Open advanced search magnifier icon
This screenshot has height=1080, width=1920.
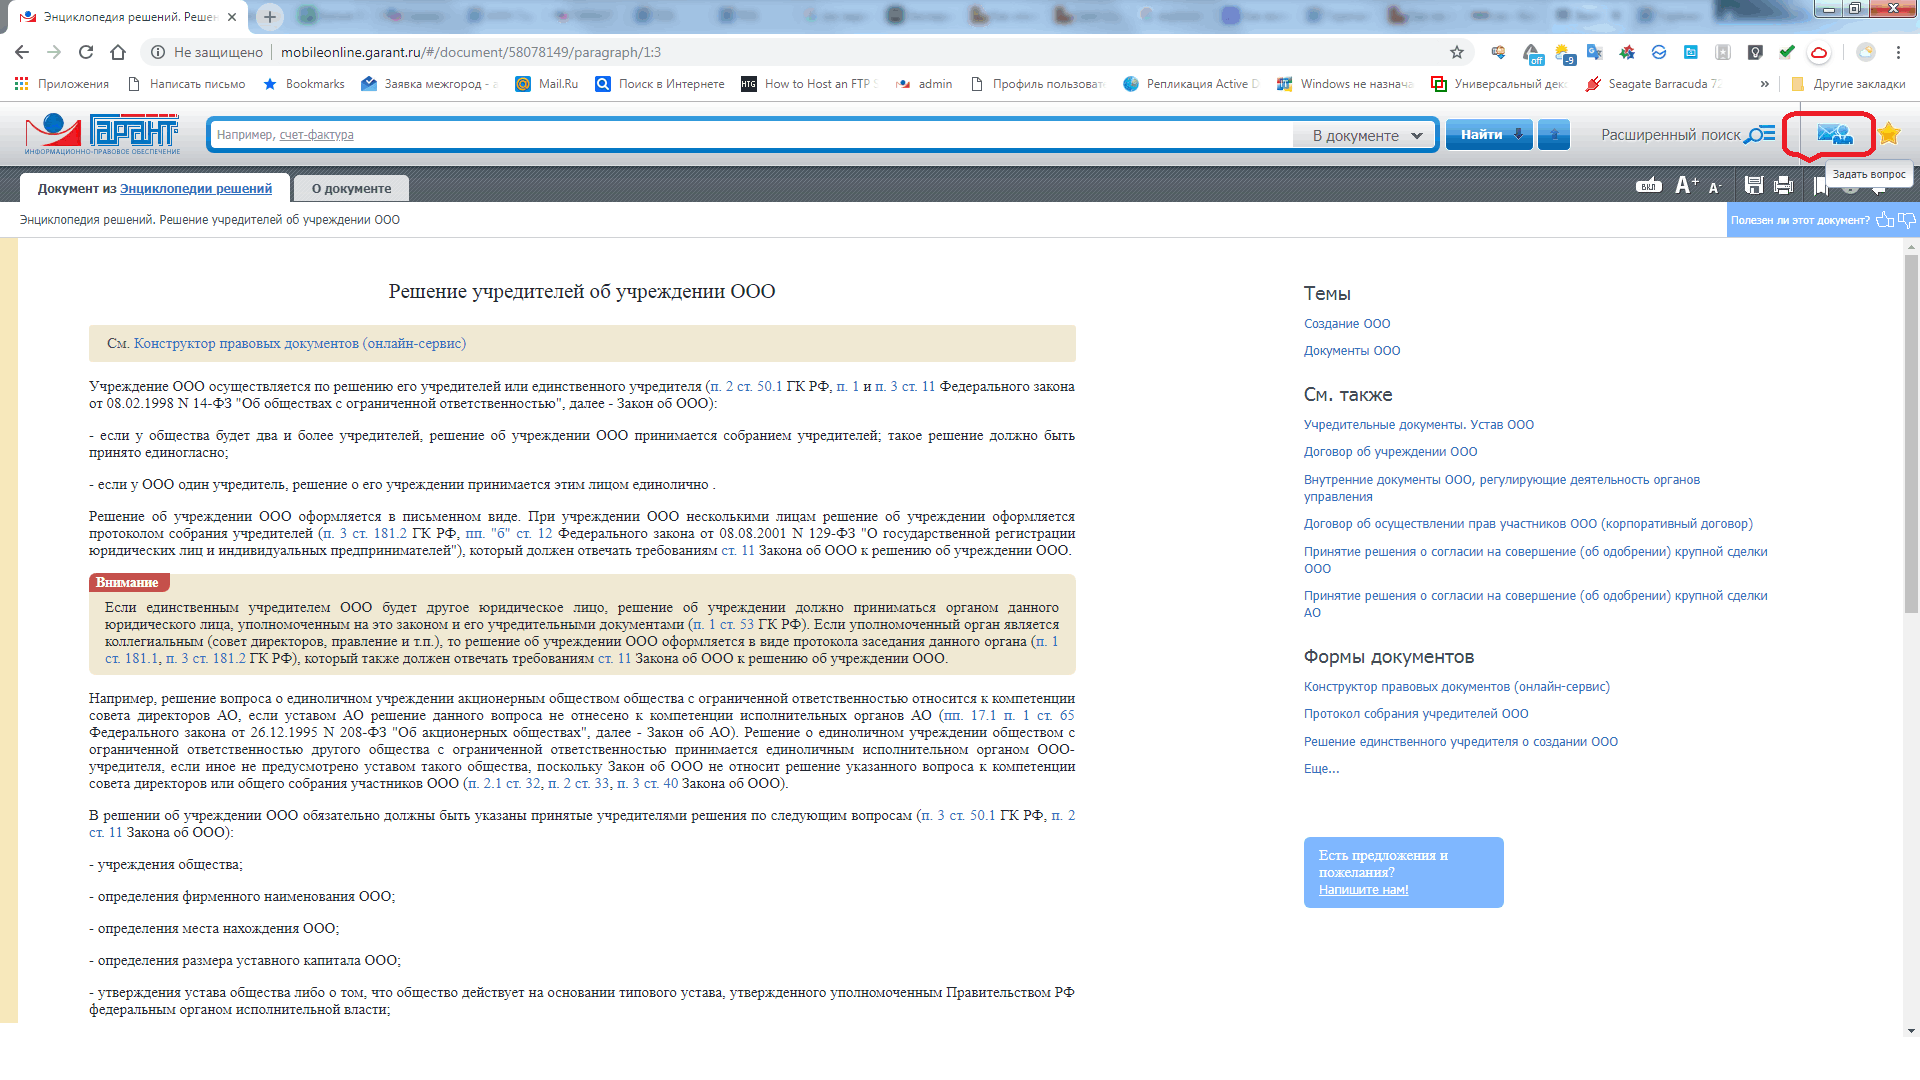(x=1760, y=134)
